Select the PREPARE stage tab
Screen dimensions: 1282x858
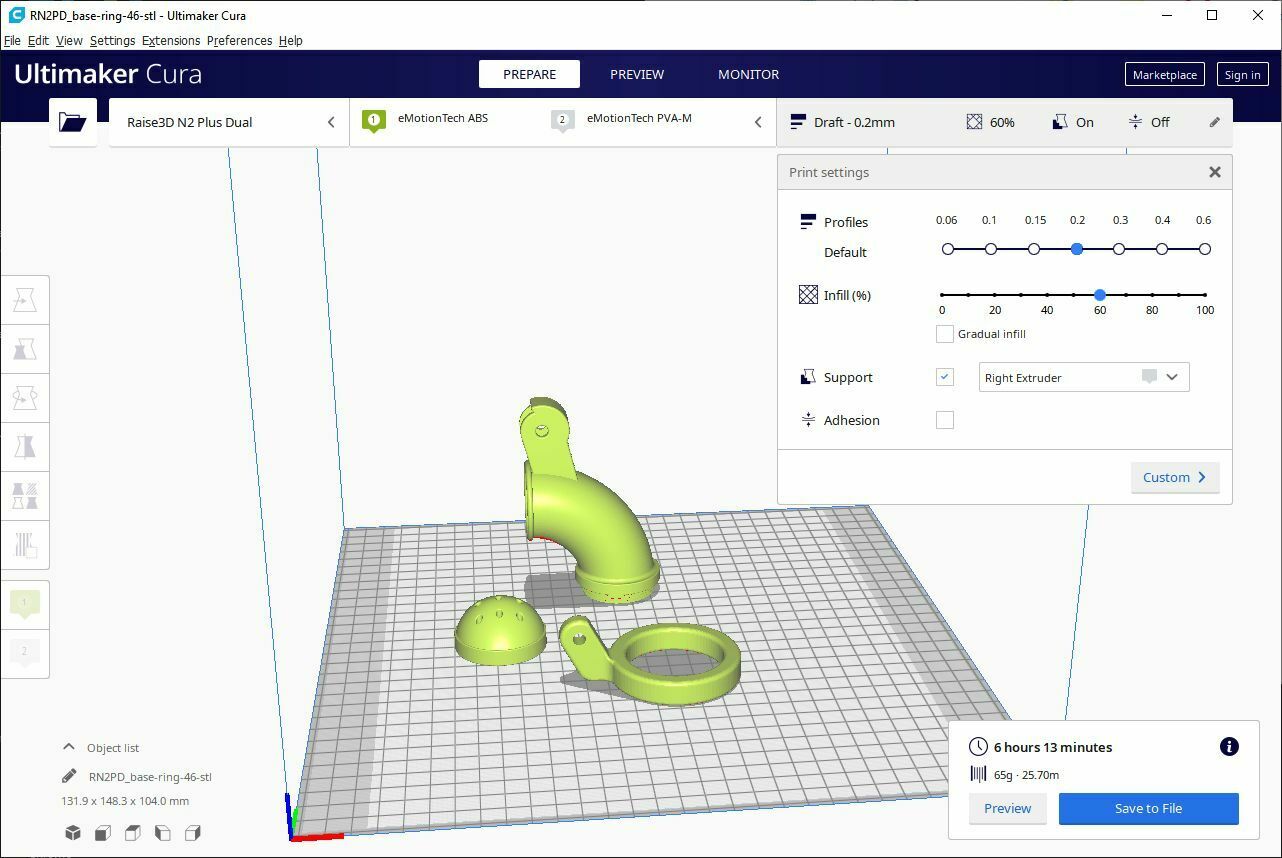pos(529,74)
